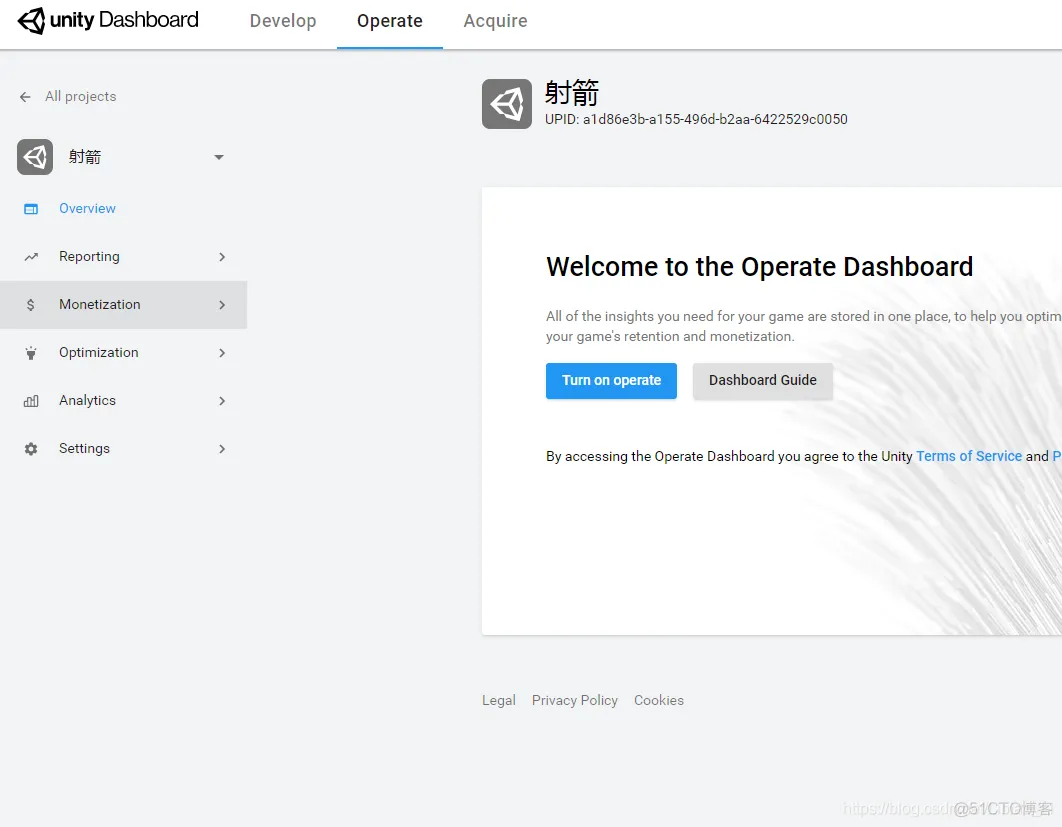
Task: Open the Reporting menu item
Action: pyautogui.click(x=123, y=257)
